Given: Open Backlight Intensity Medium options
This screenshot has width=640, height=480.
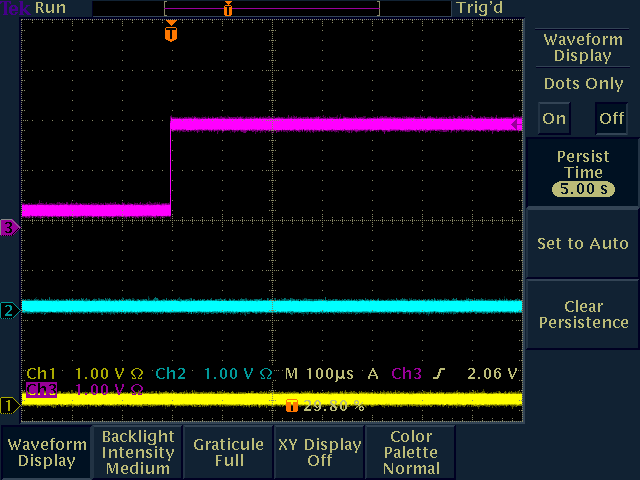Looking at the screenshot, I should tap(138, 452).
